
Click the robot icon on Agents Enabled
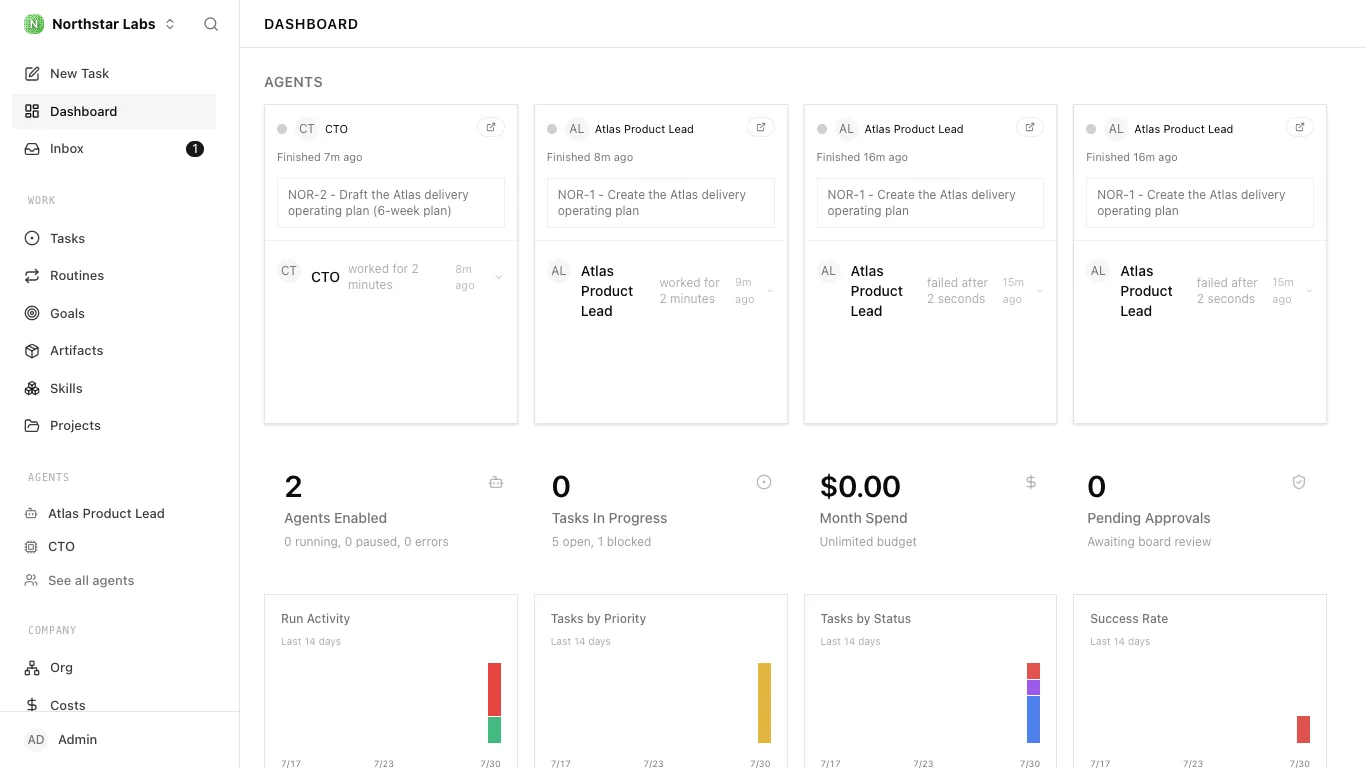(x=496, y=482)
